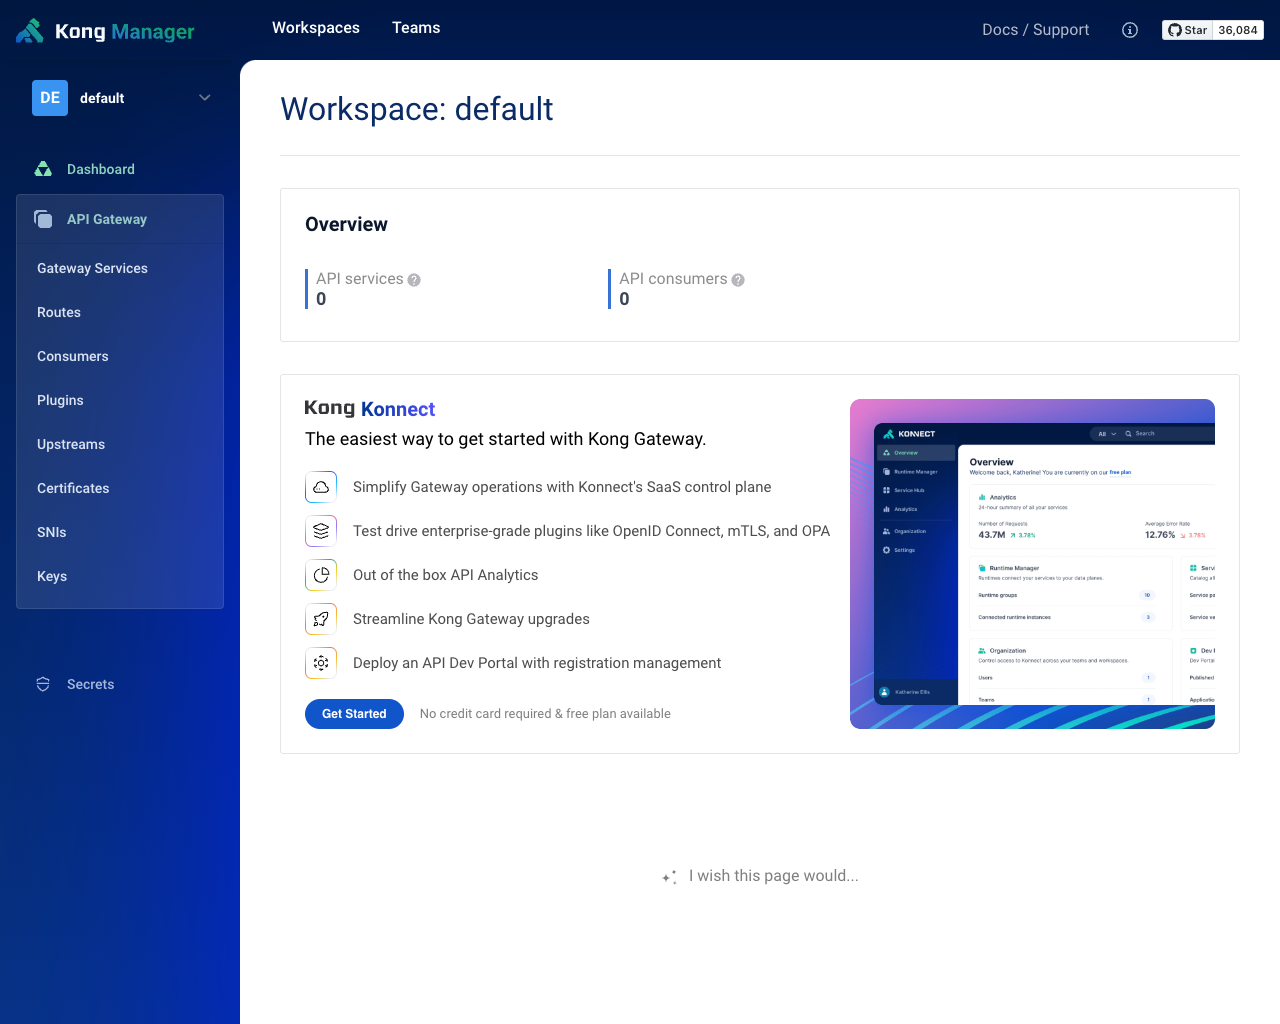Click the 36,084 star count
The image size is (1280, 1024).
1238,30
